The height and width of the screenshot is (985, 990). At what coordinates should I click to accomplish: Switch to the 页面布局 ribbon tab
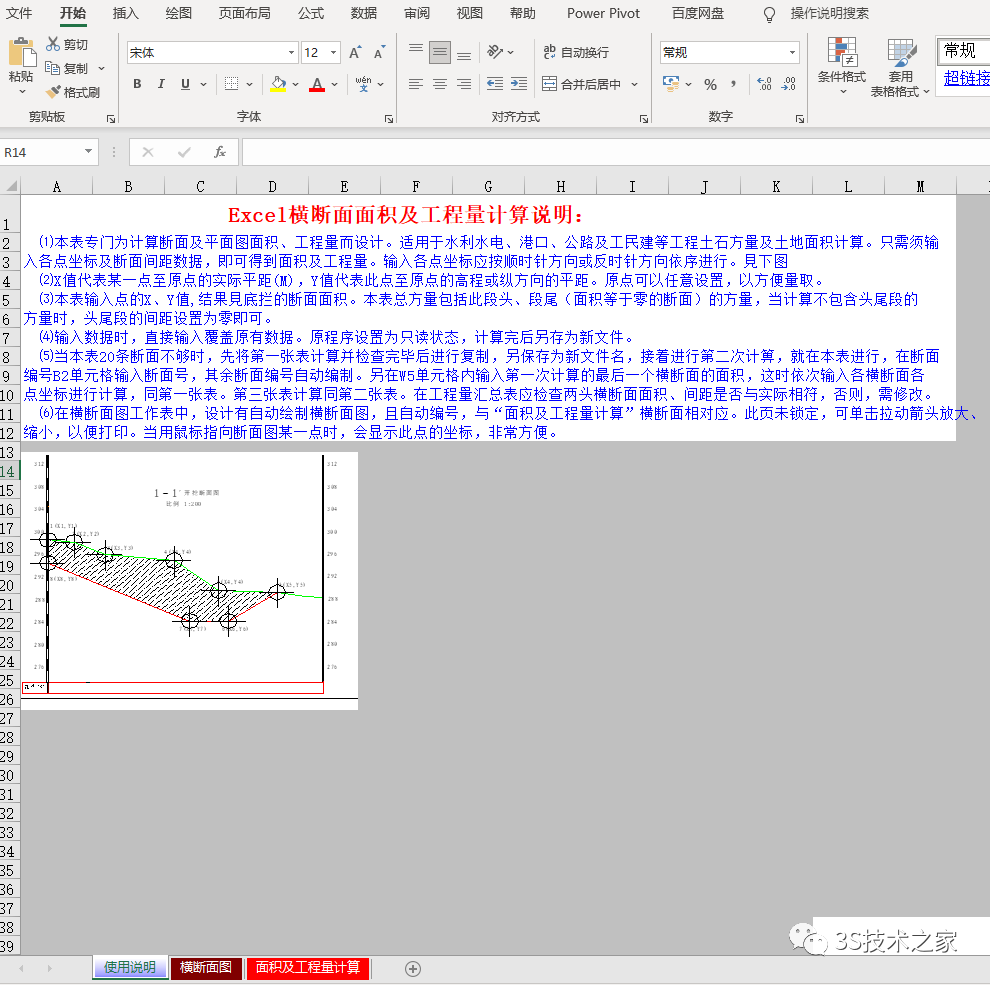point(244,13)
